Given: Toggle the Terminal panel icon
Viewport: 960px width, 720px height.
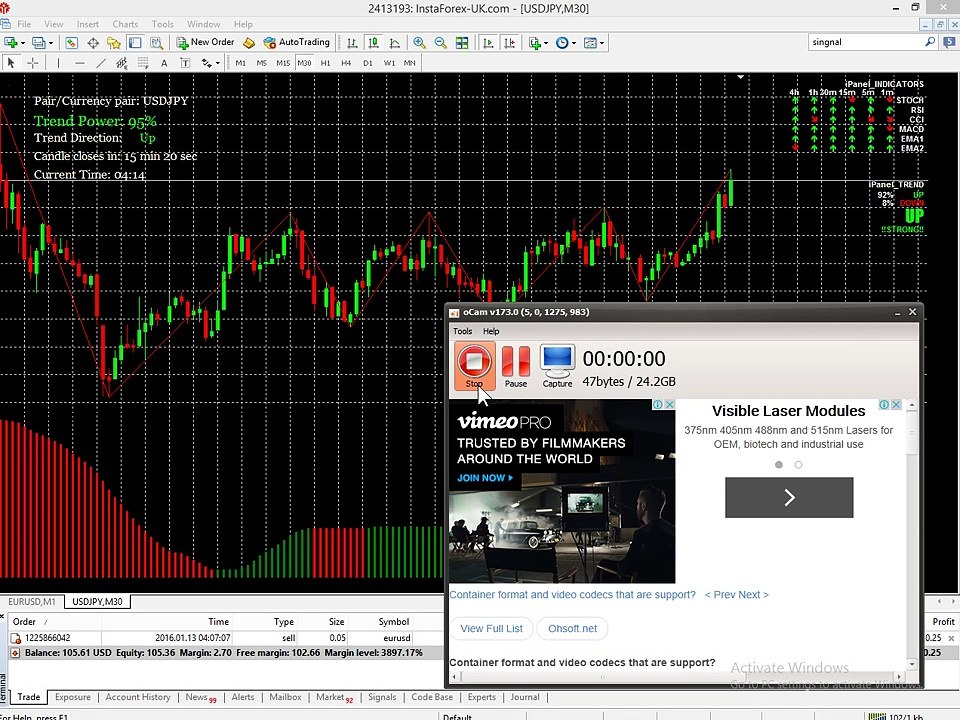Looking at the screenshot, I should click(135, 42).
